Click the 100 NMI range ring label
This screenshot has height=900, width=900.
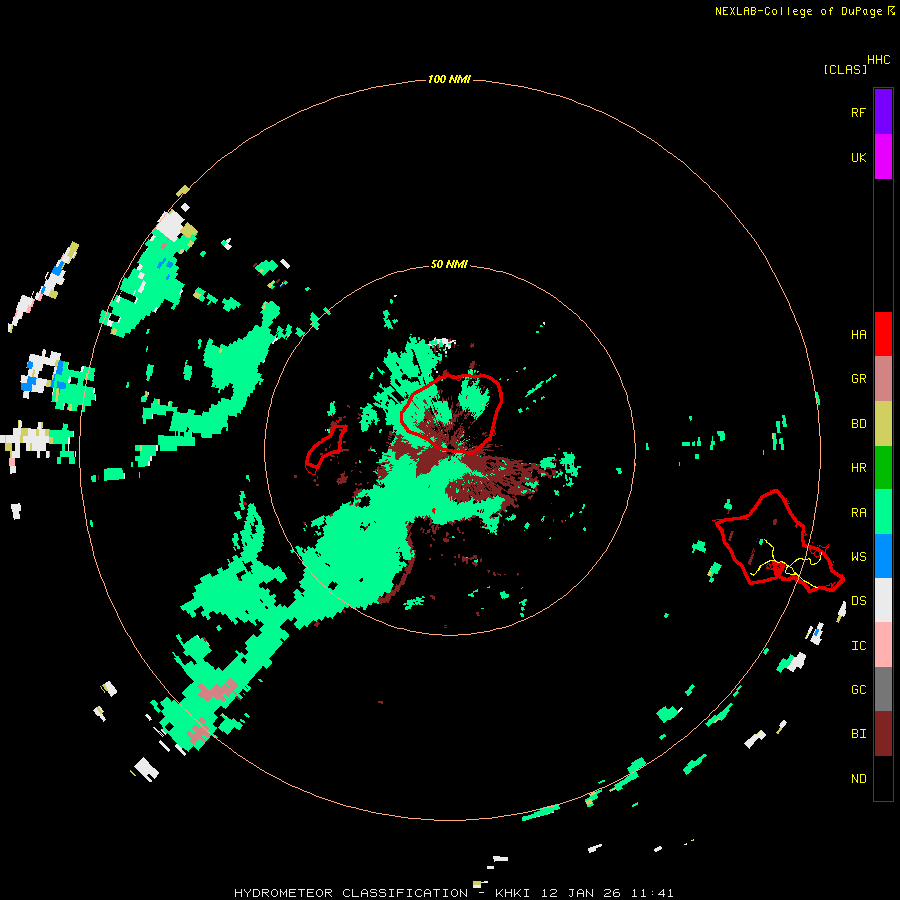click(449, 79)
